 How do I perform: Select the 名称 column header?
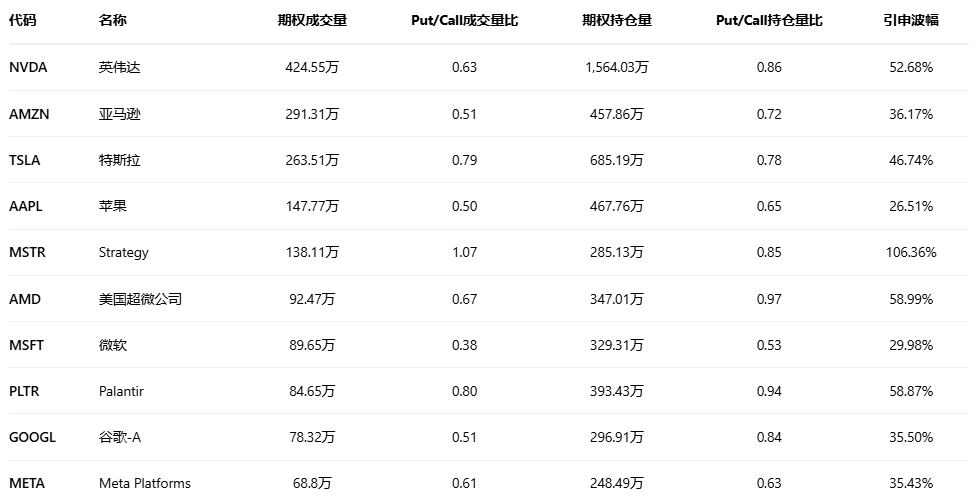coord(113,21)
